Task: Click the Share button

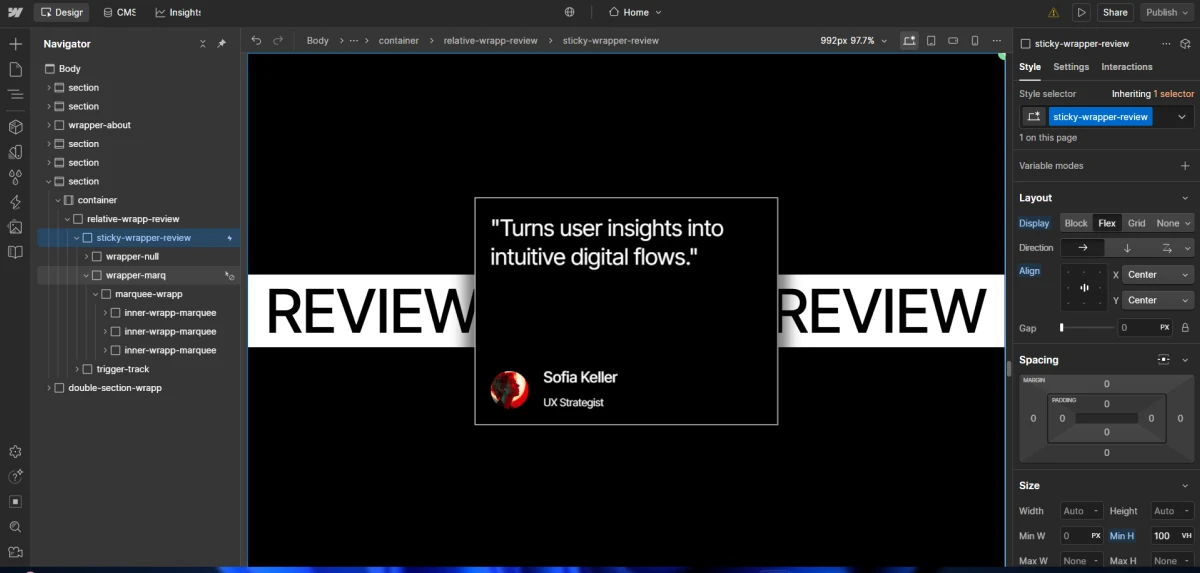Action: click(1115, 12)
